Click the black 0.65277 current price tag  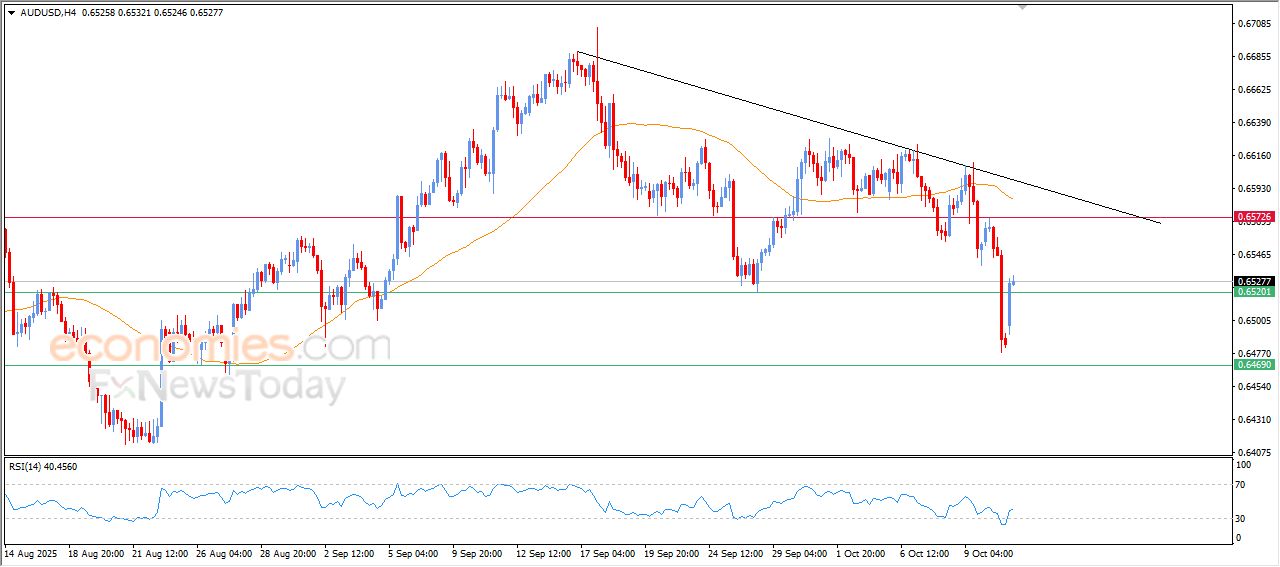click(1253, 282)
